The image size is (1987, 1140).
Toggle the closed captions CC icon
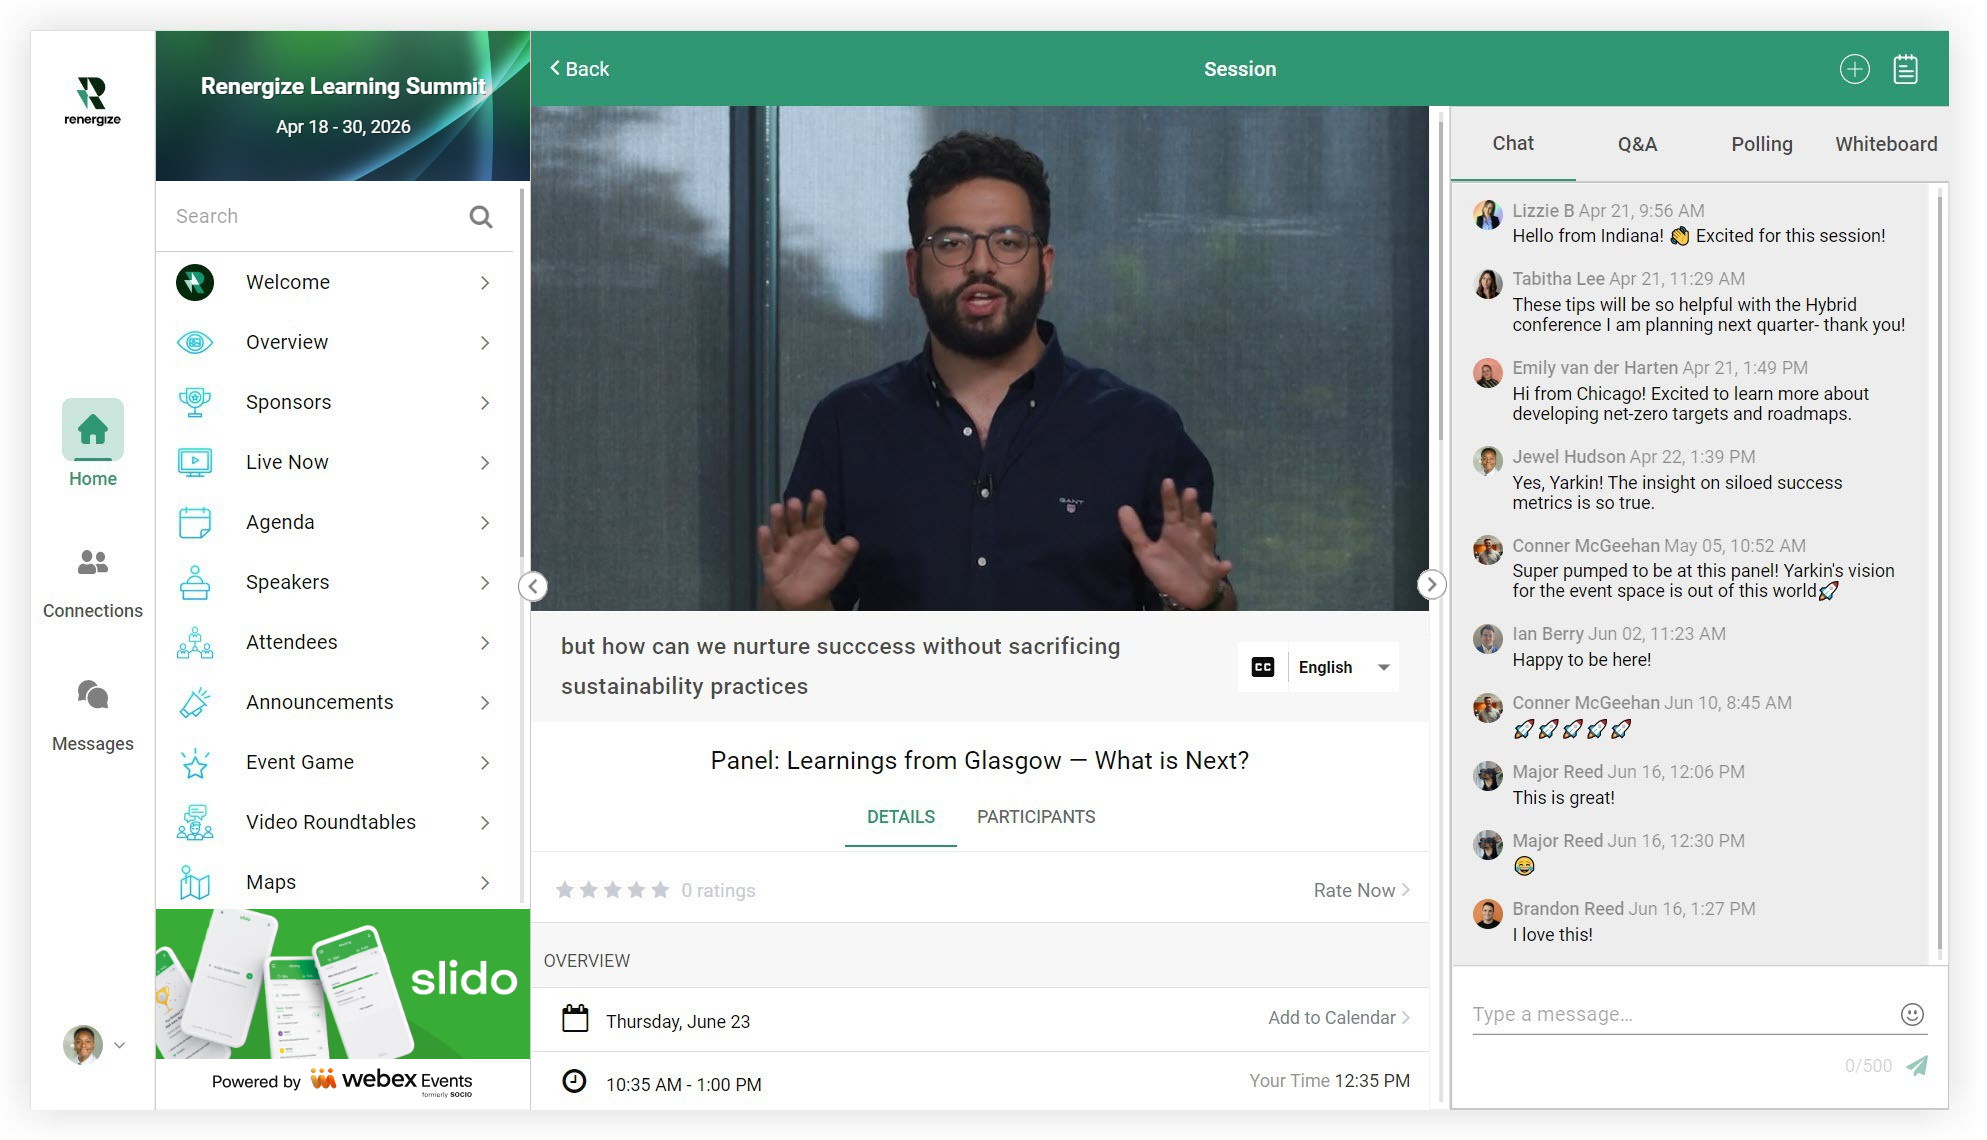click(1263, 667)
